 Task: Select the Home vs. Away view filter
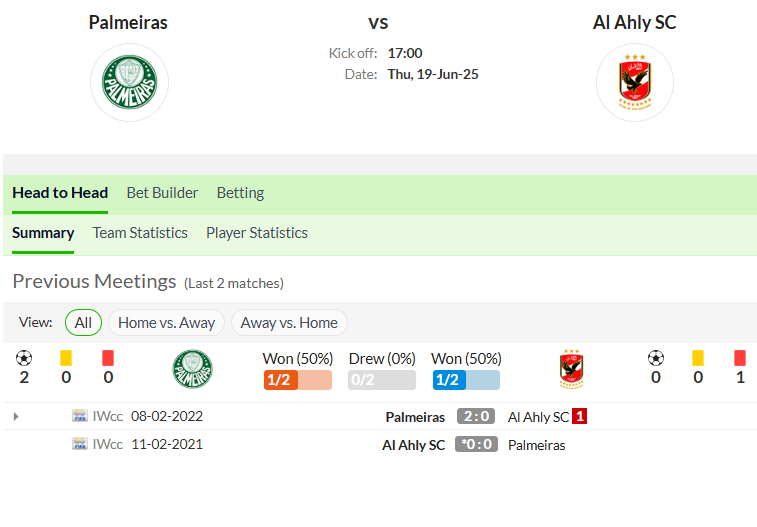pyautogui.click(x=166, y=322)
